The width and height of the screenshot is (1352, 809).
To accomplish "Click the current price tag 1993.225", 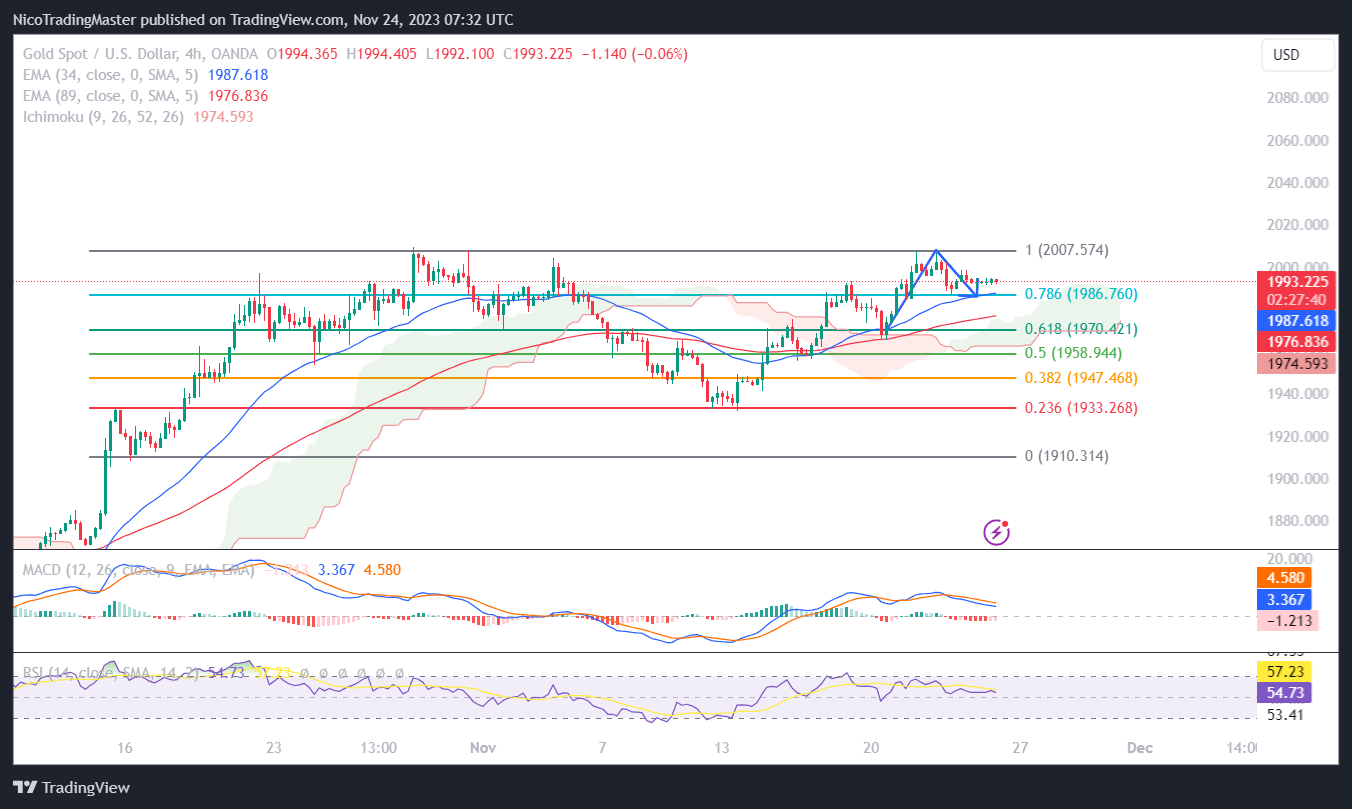I will pyautogui.click(x=1296, y=281).
